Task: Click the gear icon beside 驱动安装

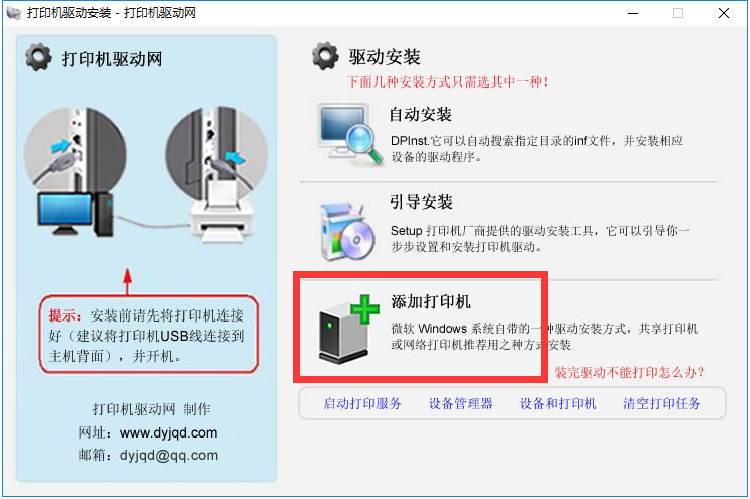Action: tap(325, 56)
